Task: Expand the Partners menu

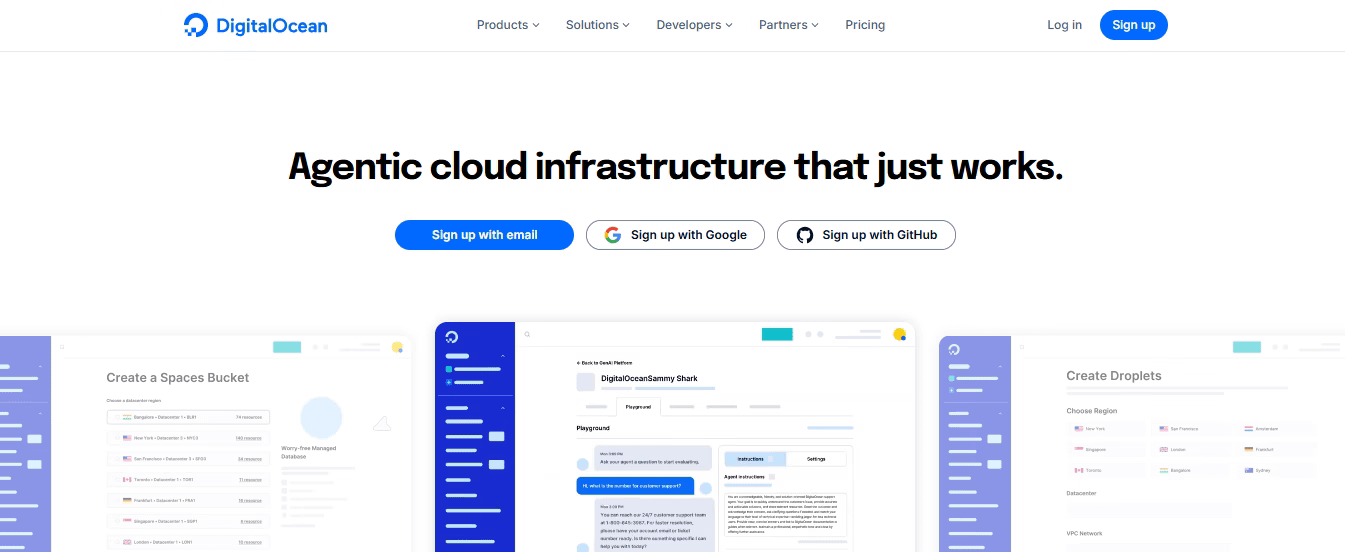Action: pyautogui.click(x=789, y=25)
